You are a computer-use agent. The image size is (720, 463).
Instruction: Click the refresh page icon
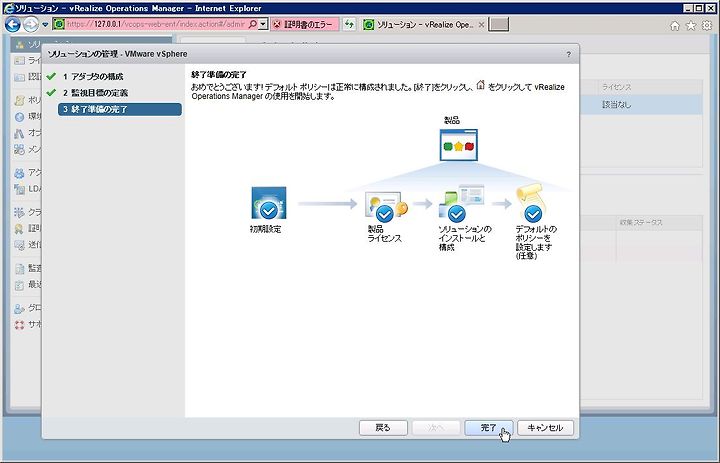pyautogui.click(x=349, y=24)
